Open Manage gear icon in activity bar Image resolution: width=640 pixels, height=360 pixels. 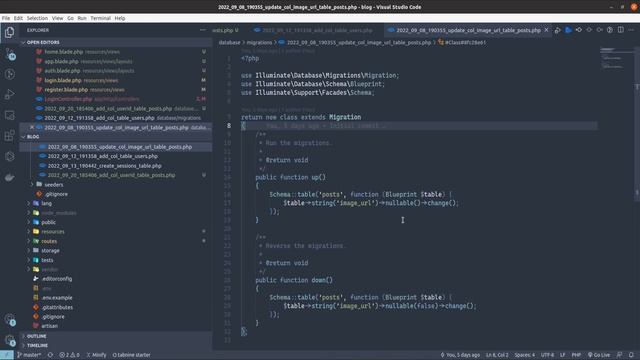10,340
